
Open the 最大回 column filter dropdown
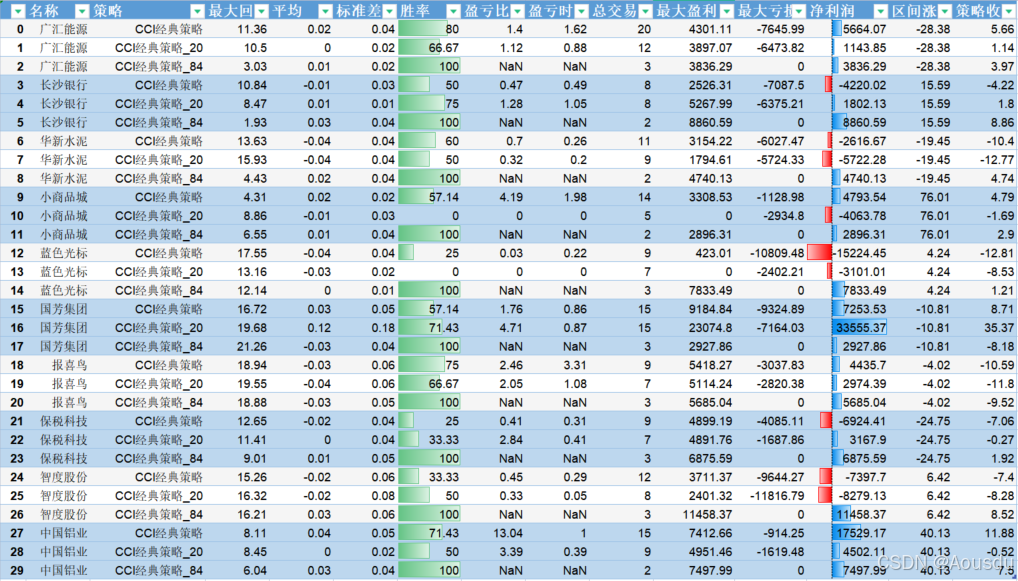pos(261,10)
